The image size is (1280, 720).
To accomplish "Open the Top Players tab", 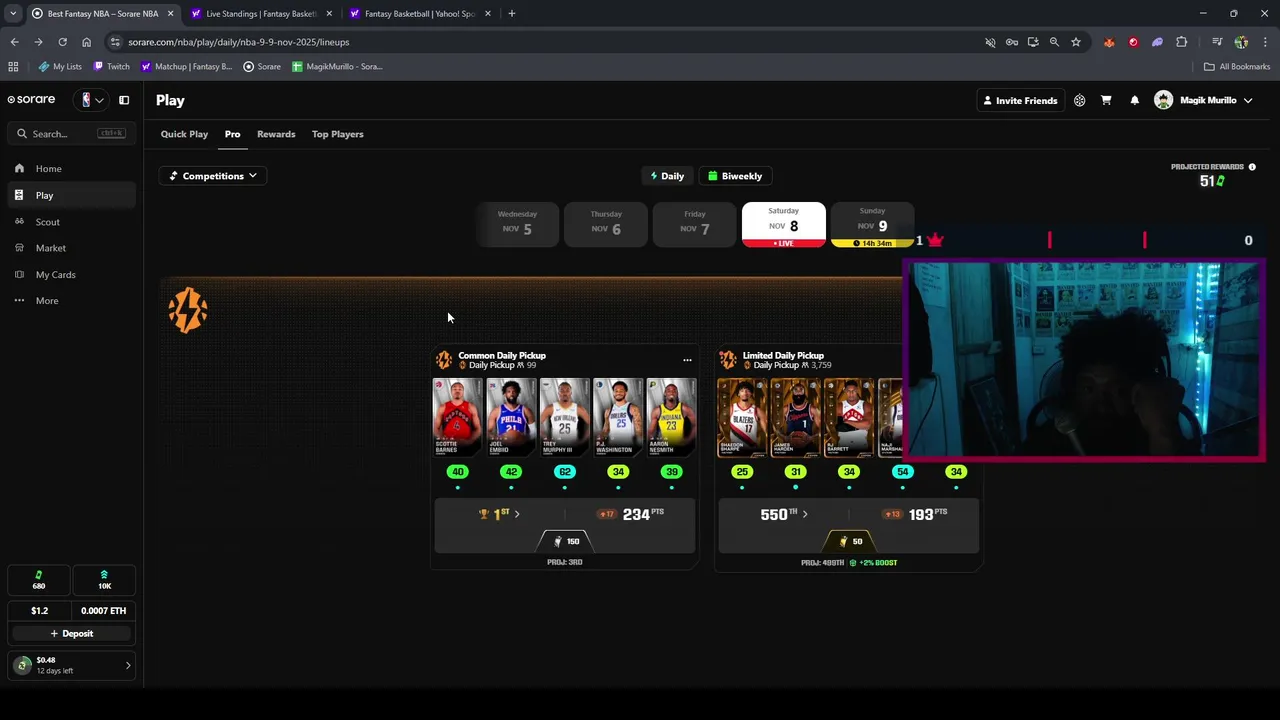I will pyautogui.click(x=337, y=134).
